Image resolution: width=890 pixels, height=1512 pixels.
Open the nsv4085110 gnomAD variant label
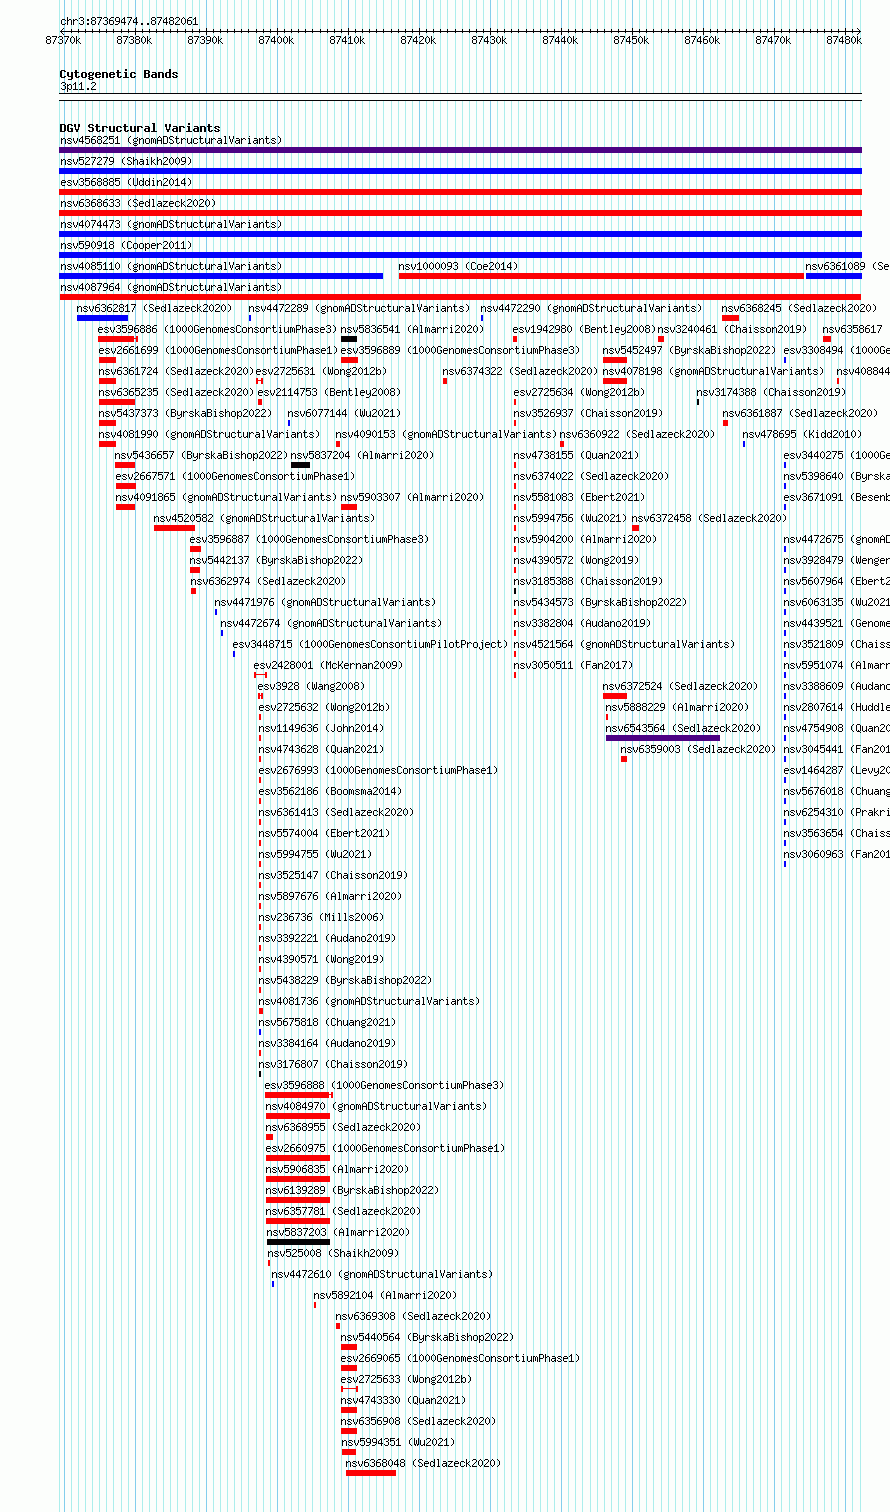pyautogui.click(x=171, y=266)
